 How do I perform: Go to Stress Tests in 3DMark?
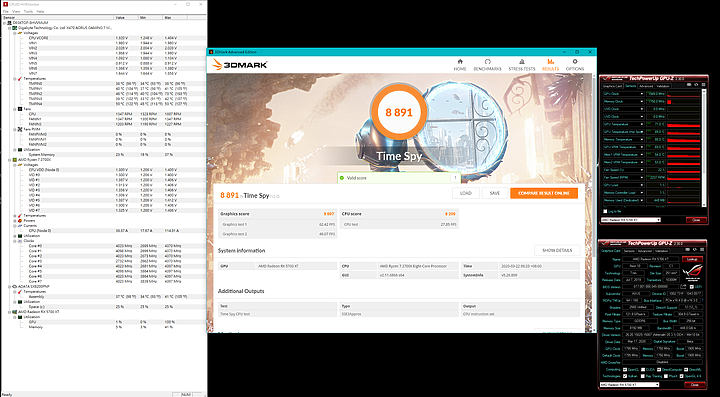click(522, 65)
